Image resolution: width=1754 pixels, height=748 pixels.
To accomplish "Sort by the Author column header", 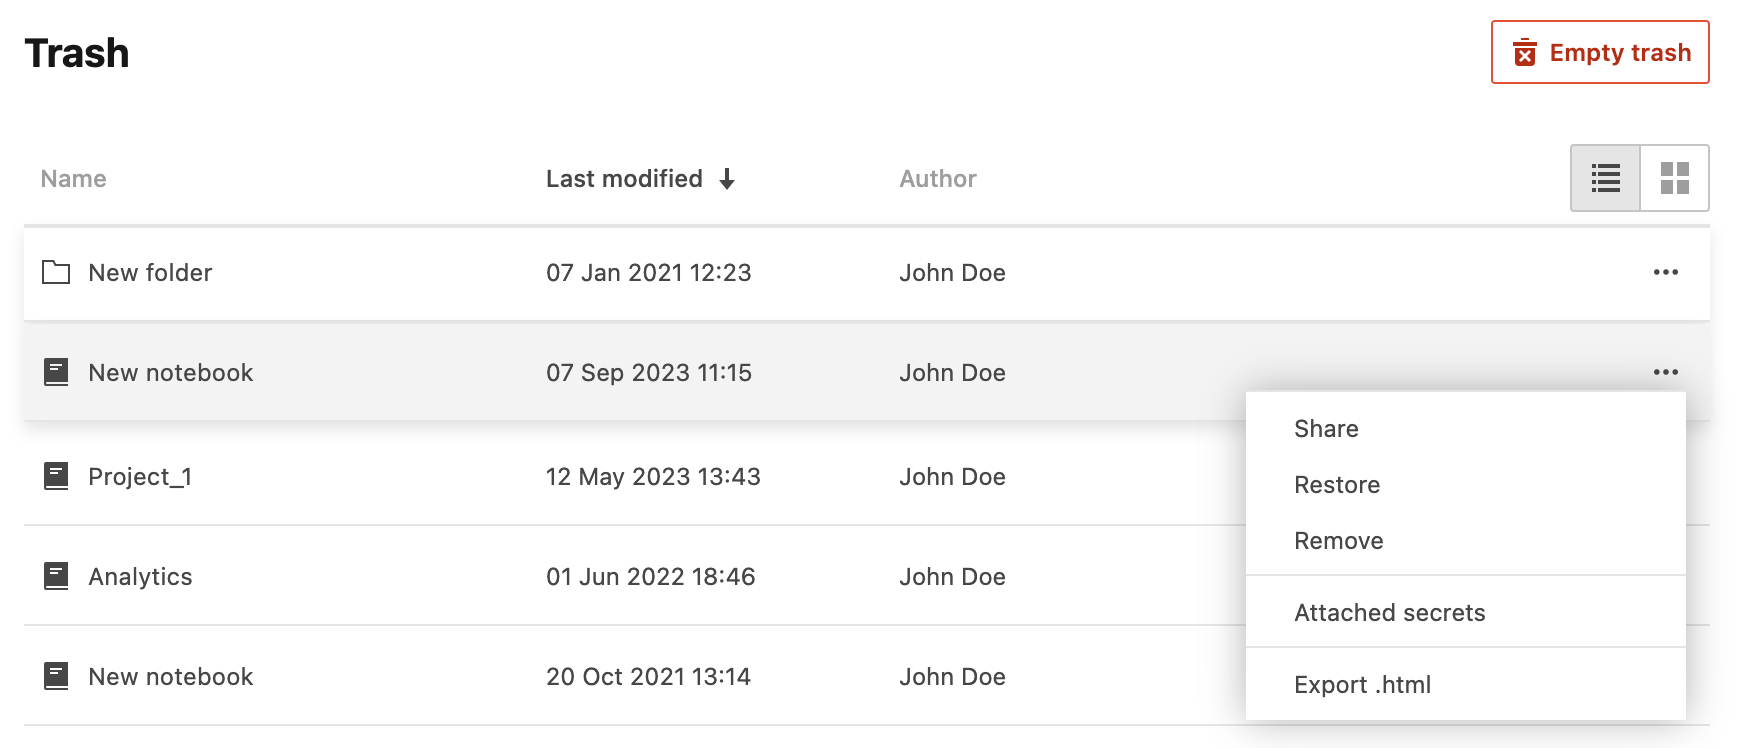I will (x=937, y=179).
